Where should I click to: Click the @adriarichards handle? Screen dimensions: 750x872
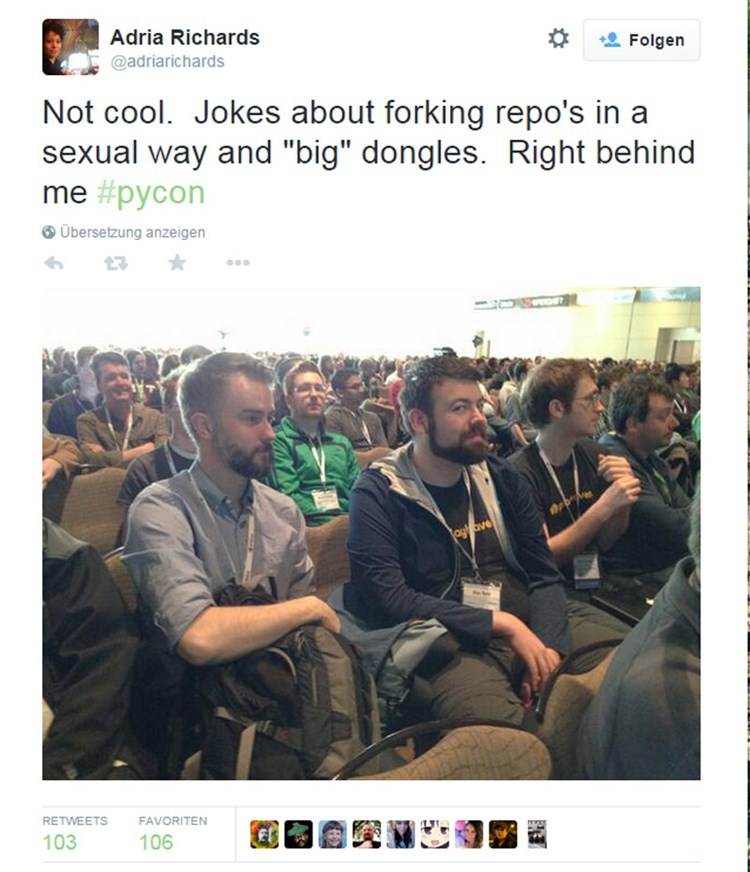coord(167,61)
